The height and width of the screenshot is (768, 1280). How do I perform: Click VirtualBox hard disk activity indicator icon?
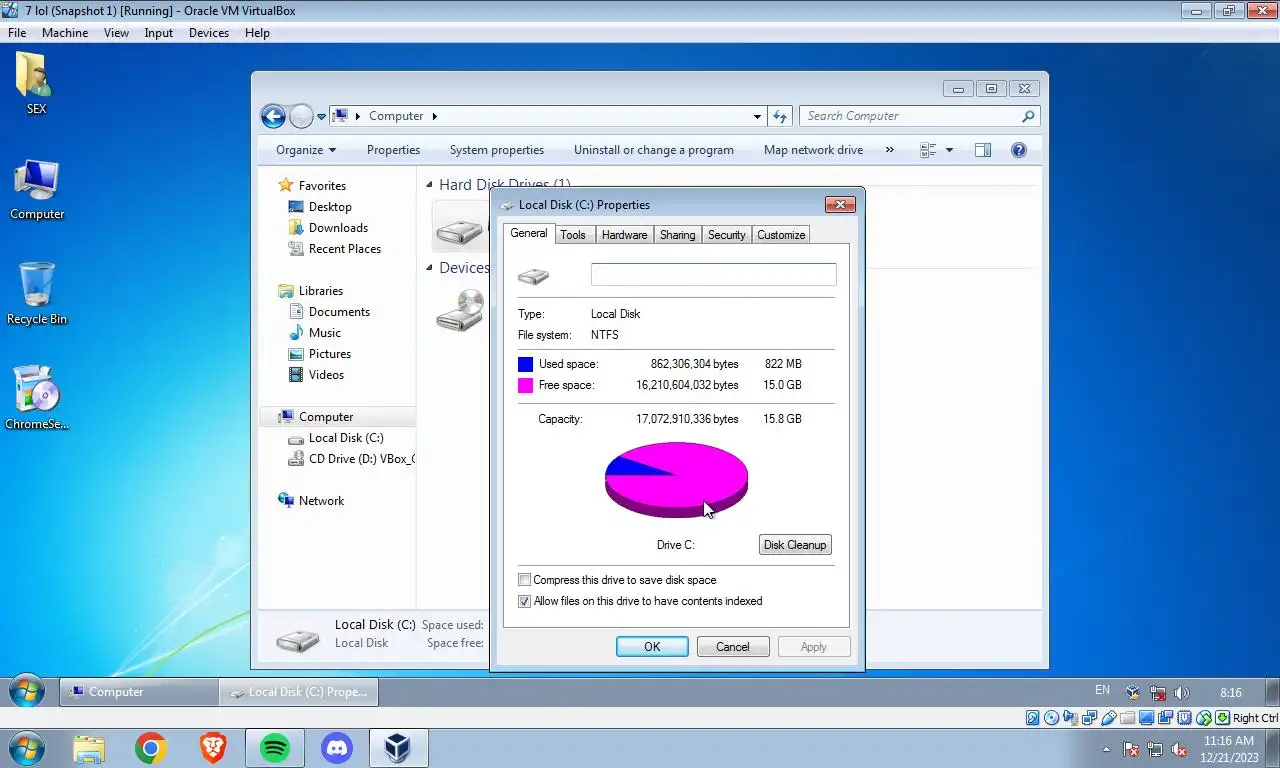coord(1033,718)
